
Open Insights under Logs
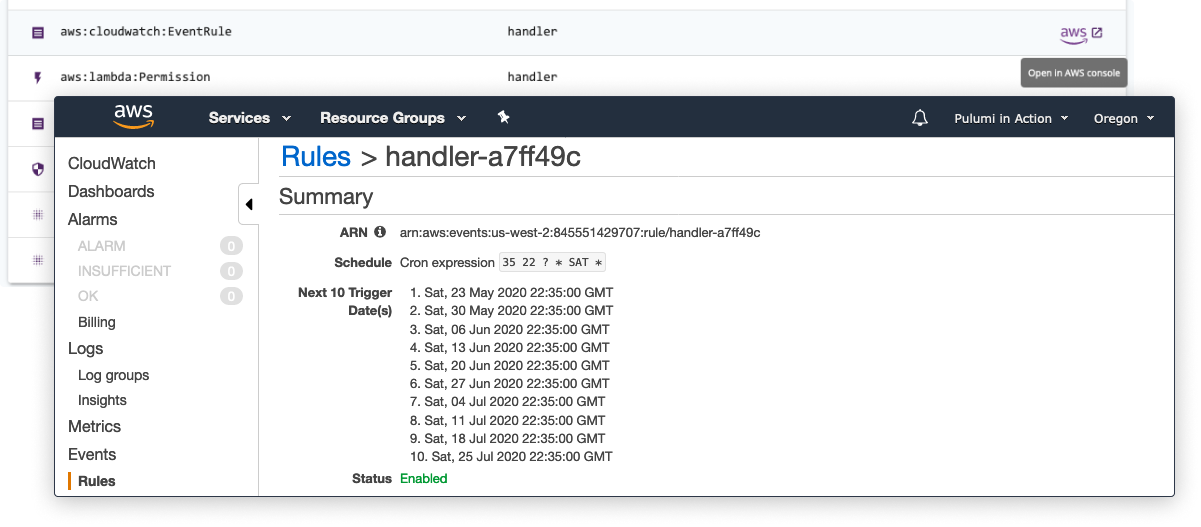pos(102,400)
